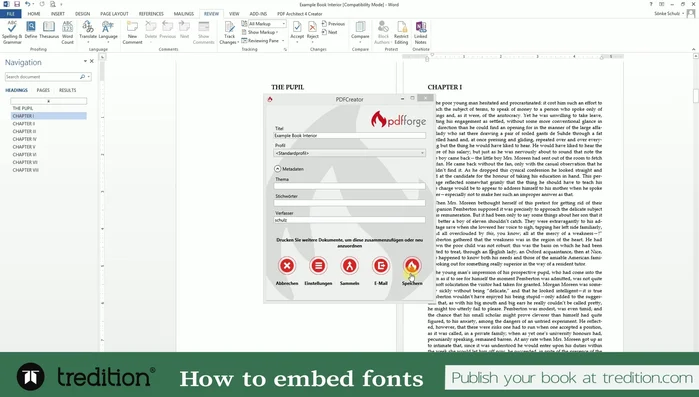Screen dimensions: 699x397
Task: Switch to the REFERENCES tab
Action: tap(151, 14)
